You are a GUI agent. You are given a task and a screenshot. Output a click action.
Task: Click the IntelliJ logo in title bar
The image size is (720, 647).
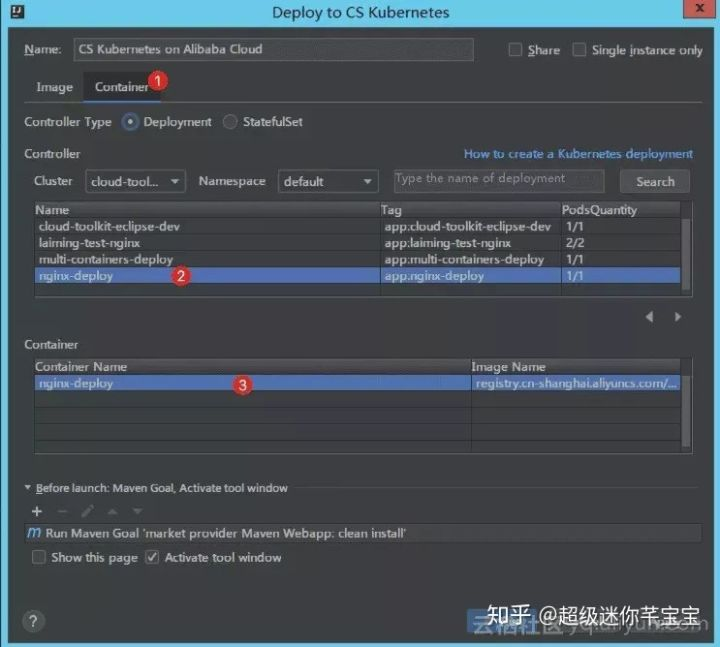pyautogui.click(x=17, y=11)
